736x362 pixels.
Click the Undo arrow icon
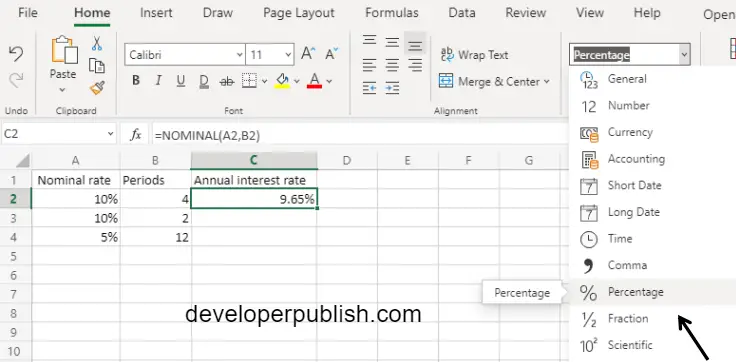pyautogui.click(x=16, y=54)
